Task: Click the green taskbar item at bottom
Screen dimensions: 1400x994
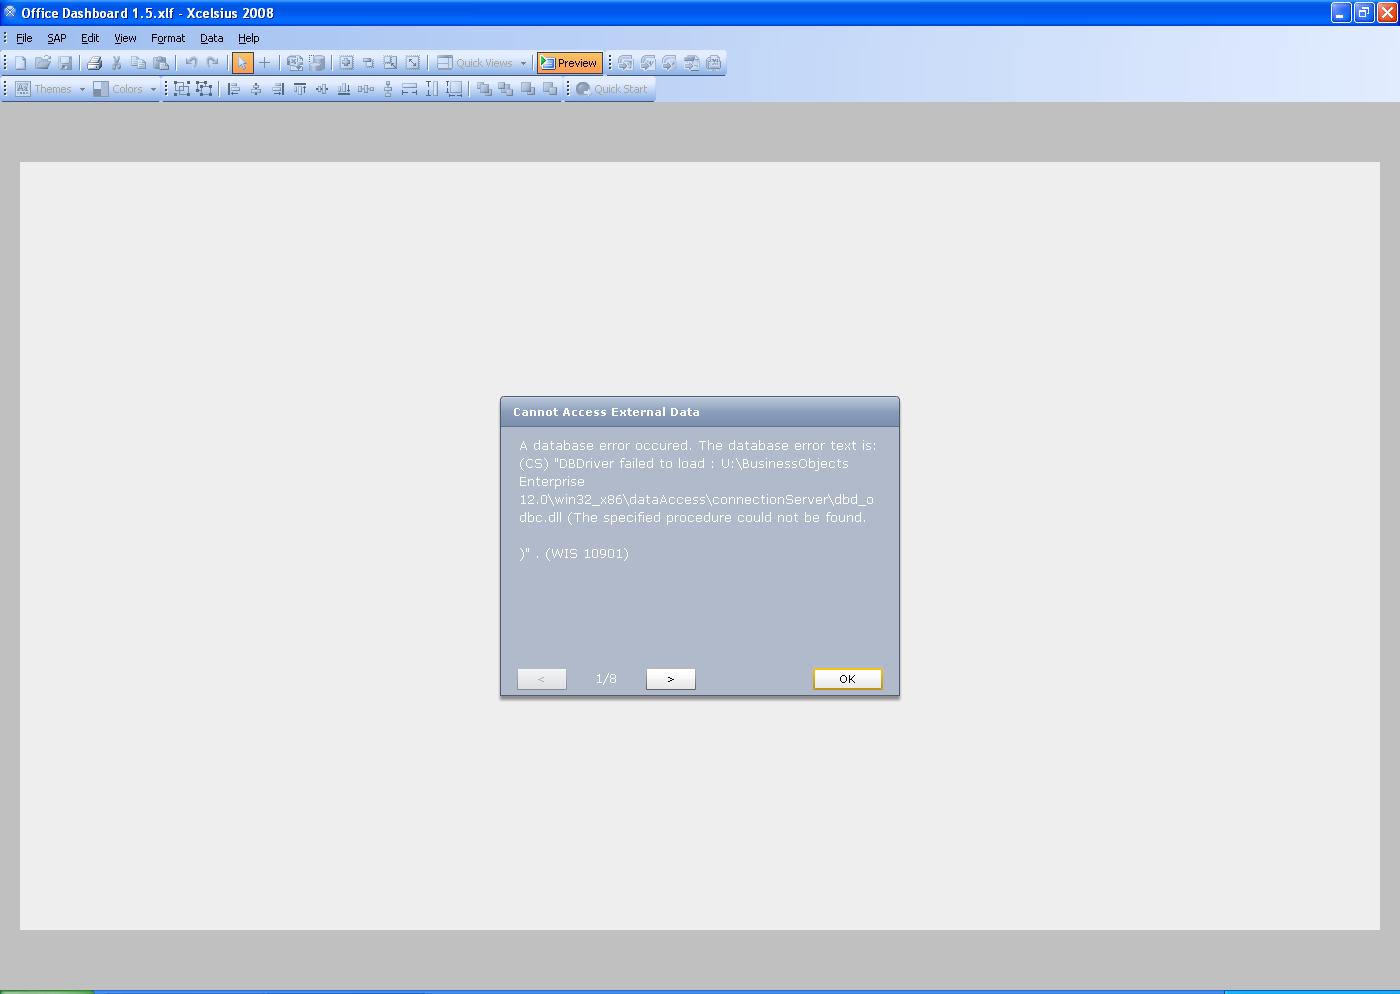Action: pyautogui.click(x=45, y=989)
